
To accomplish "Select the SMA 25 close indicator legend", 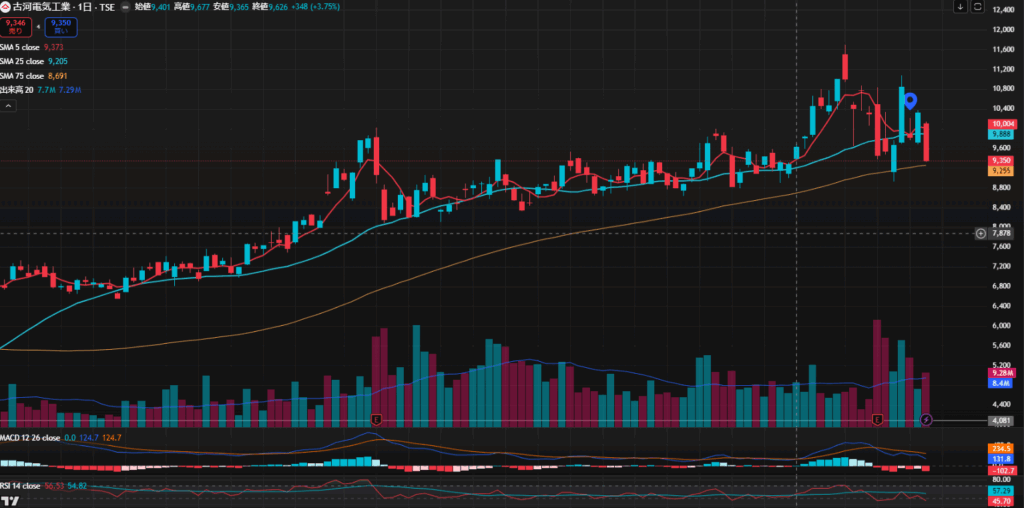I will [23, 61].
